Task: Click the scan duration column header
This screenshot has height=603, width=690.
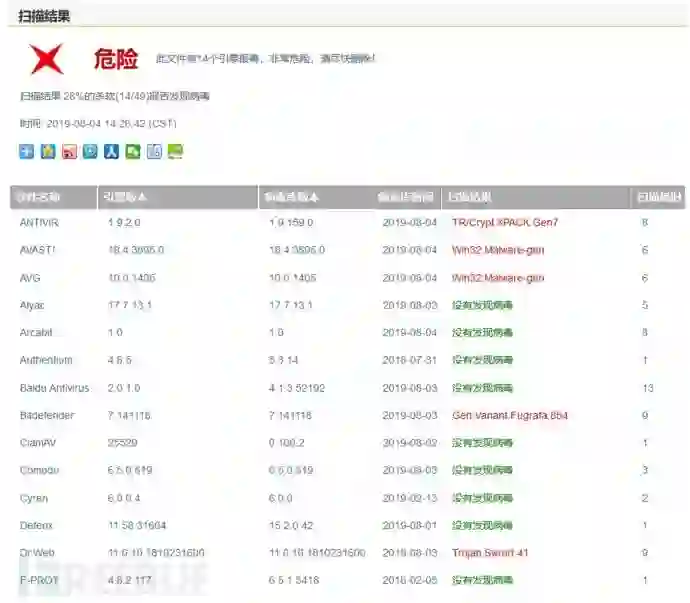Action: coord(659,197)
